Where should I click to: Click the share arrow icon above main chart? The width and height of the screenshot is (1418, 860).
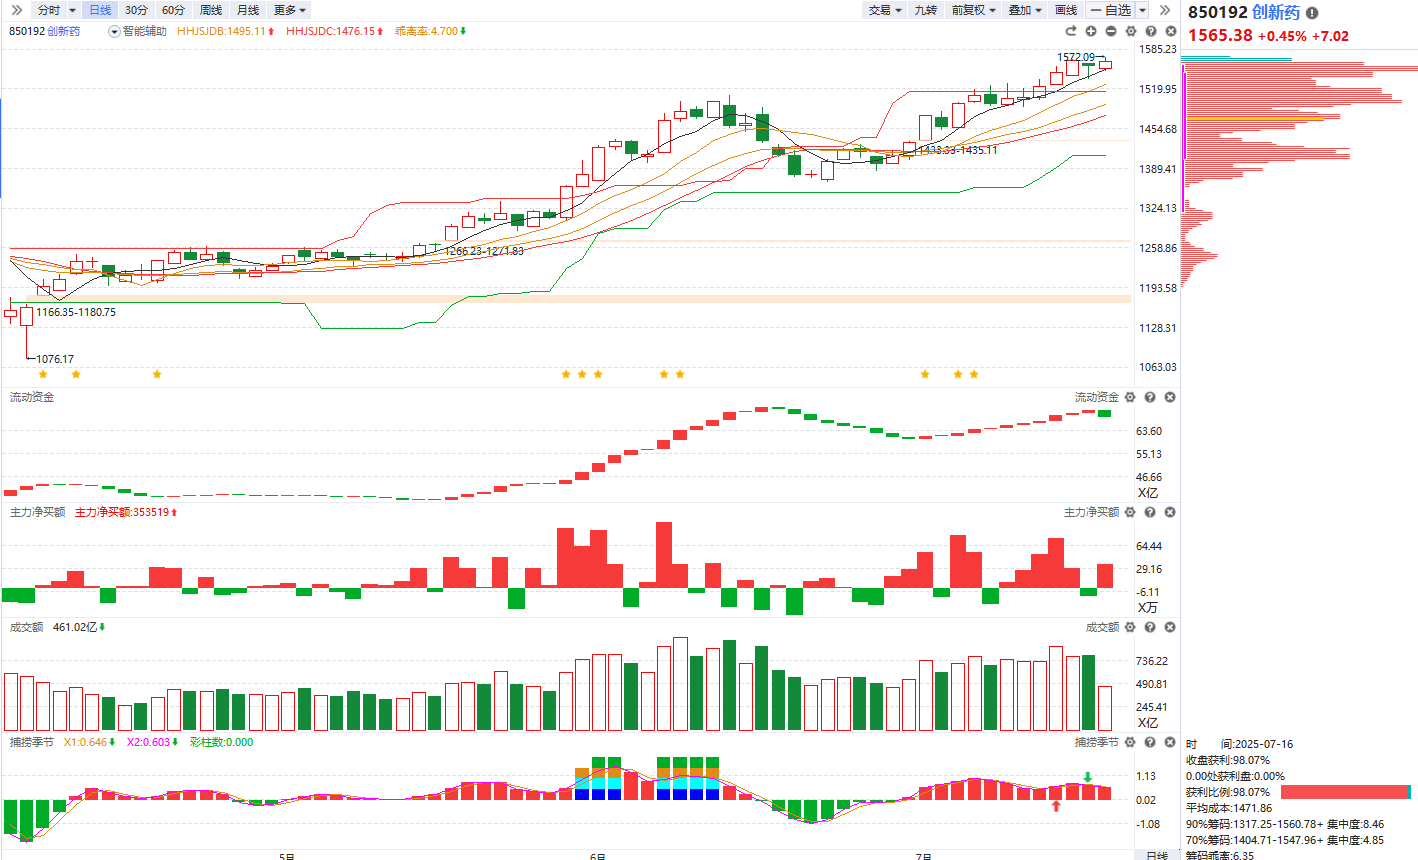tap(1071, 31)
